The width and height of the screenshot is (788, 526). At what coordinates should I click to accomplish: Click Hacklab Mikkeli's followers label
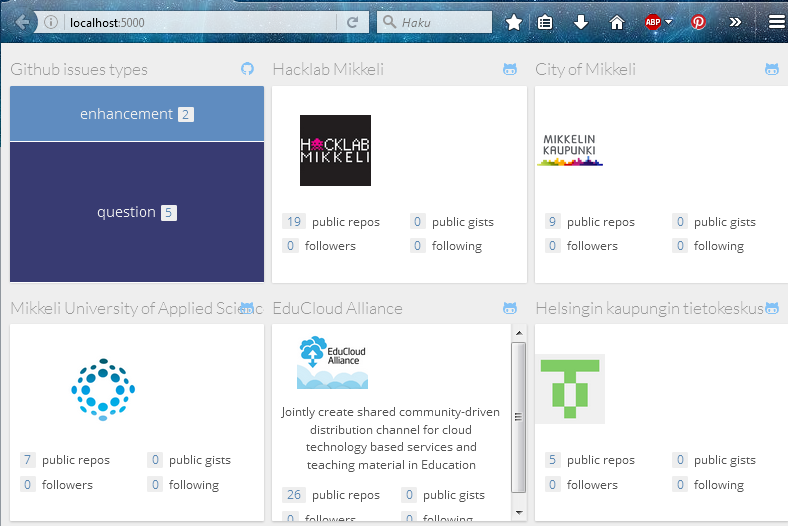tap(330, 246)
